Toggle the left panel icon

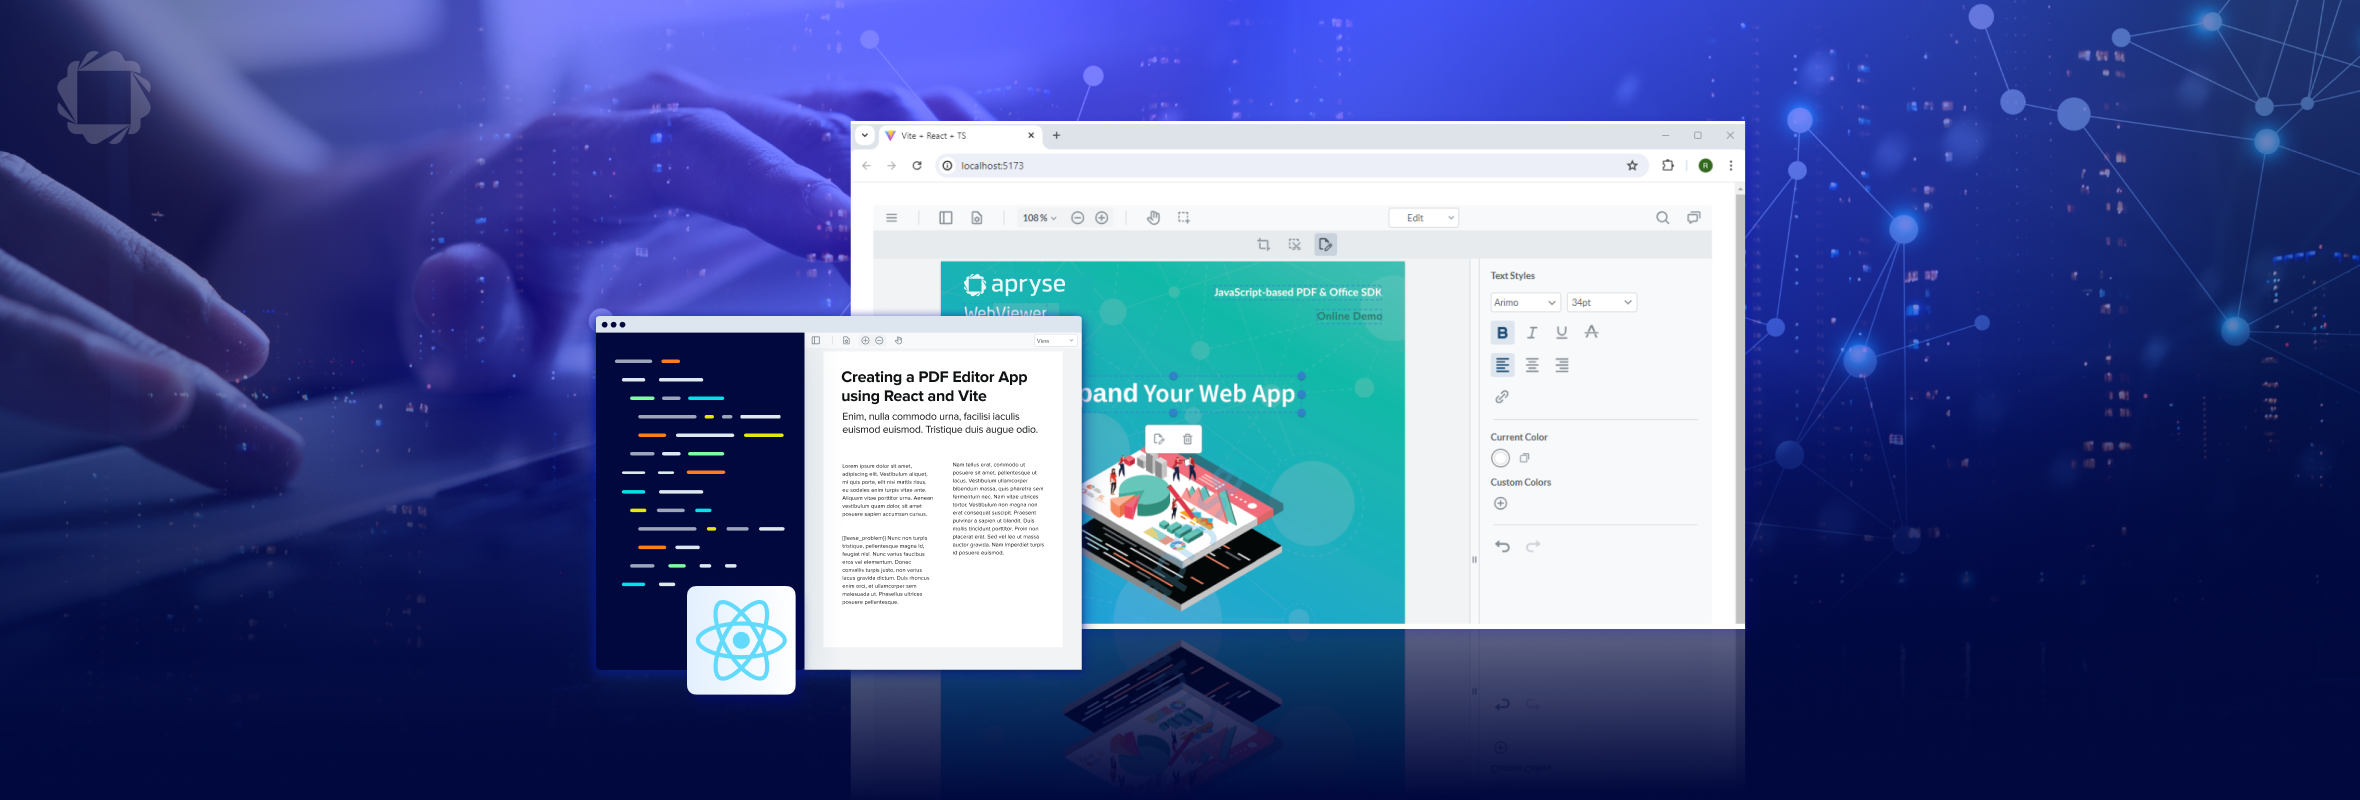(x=945, y=218)
